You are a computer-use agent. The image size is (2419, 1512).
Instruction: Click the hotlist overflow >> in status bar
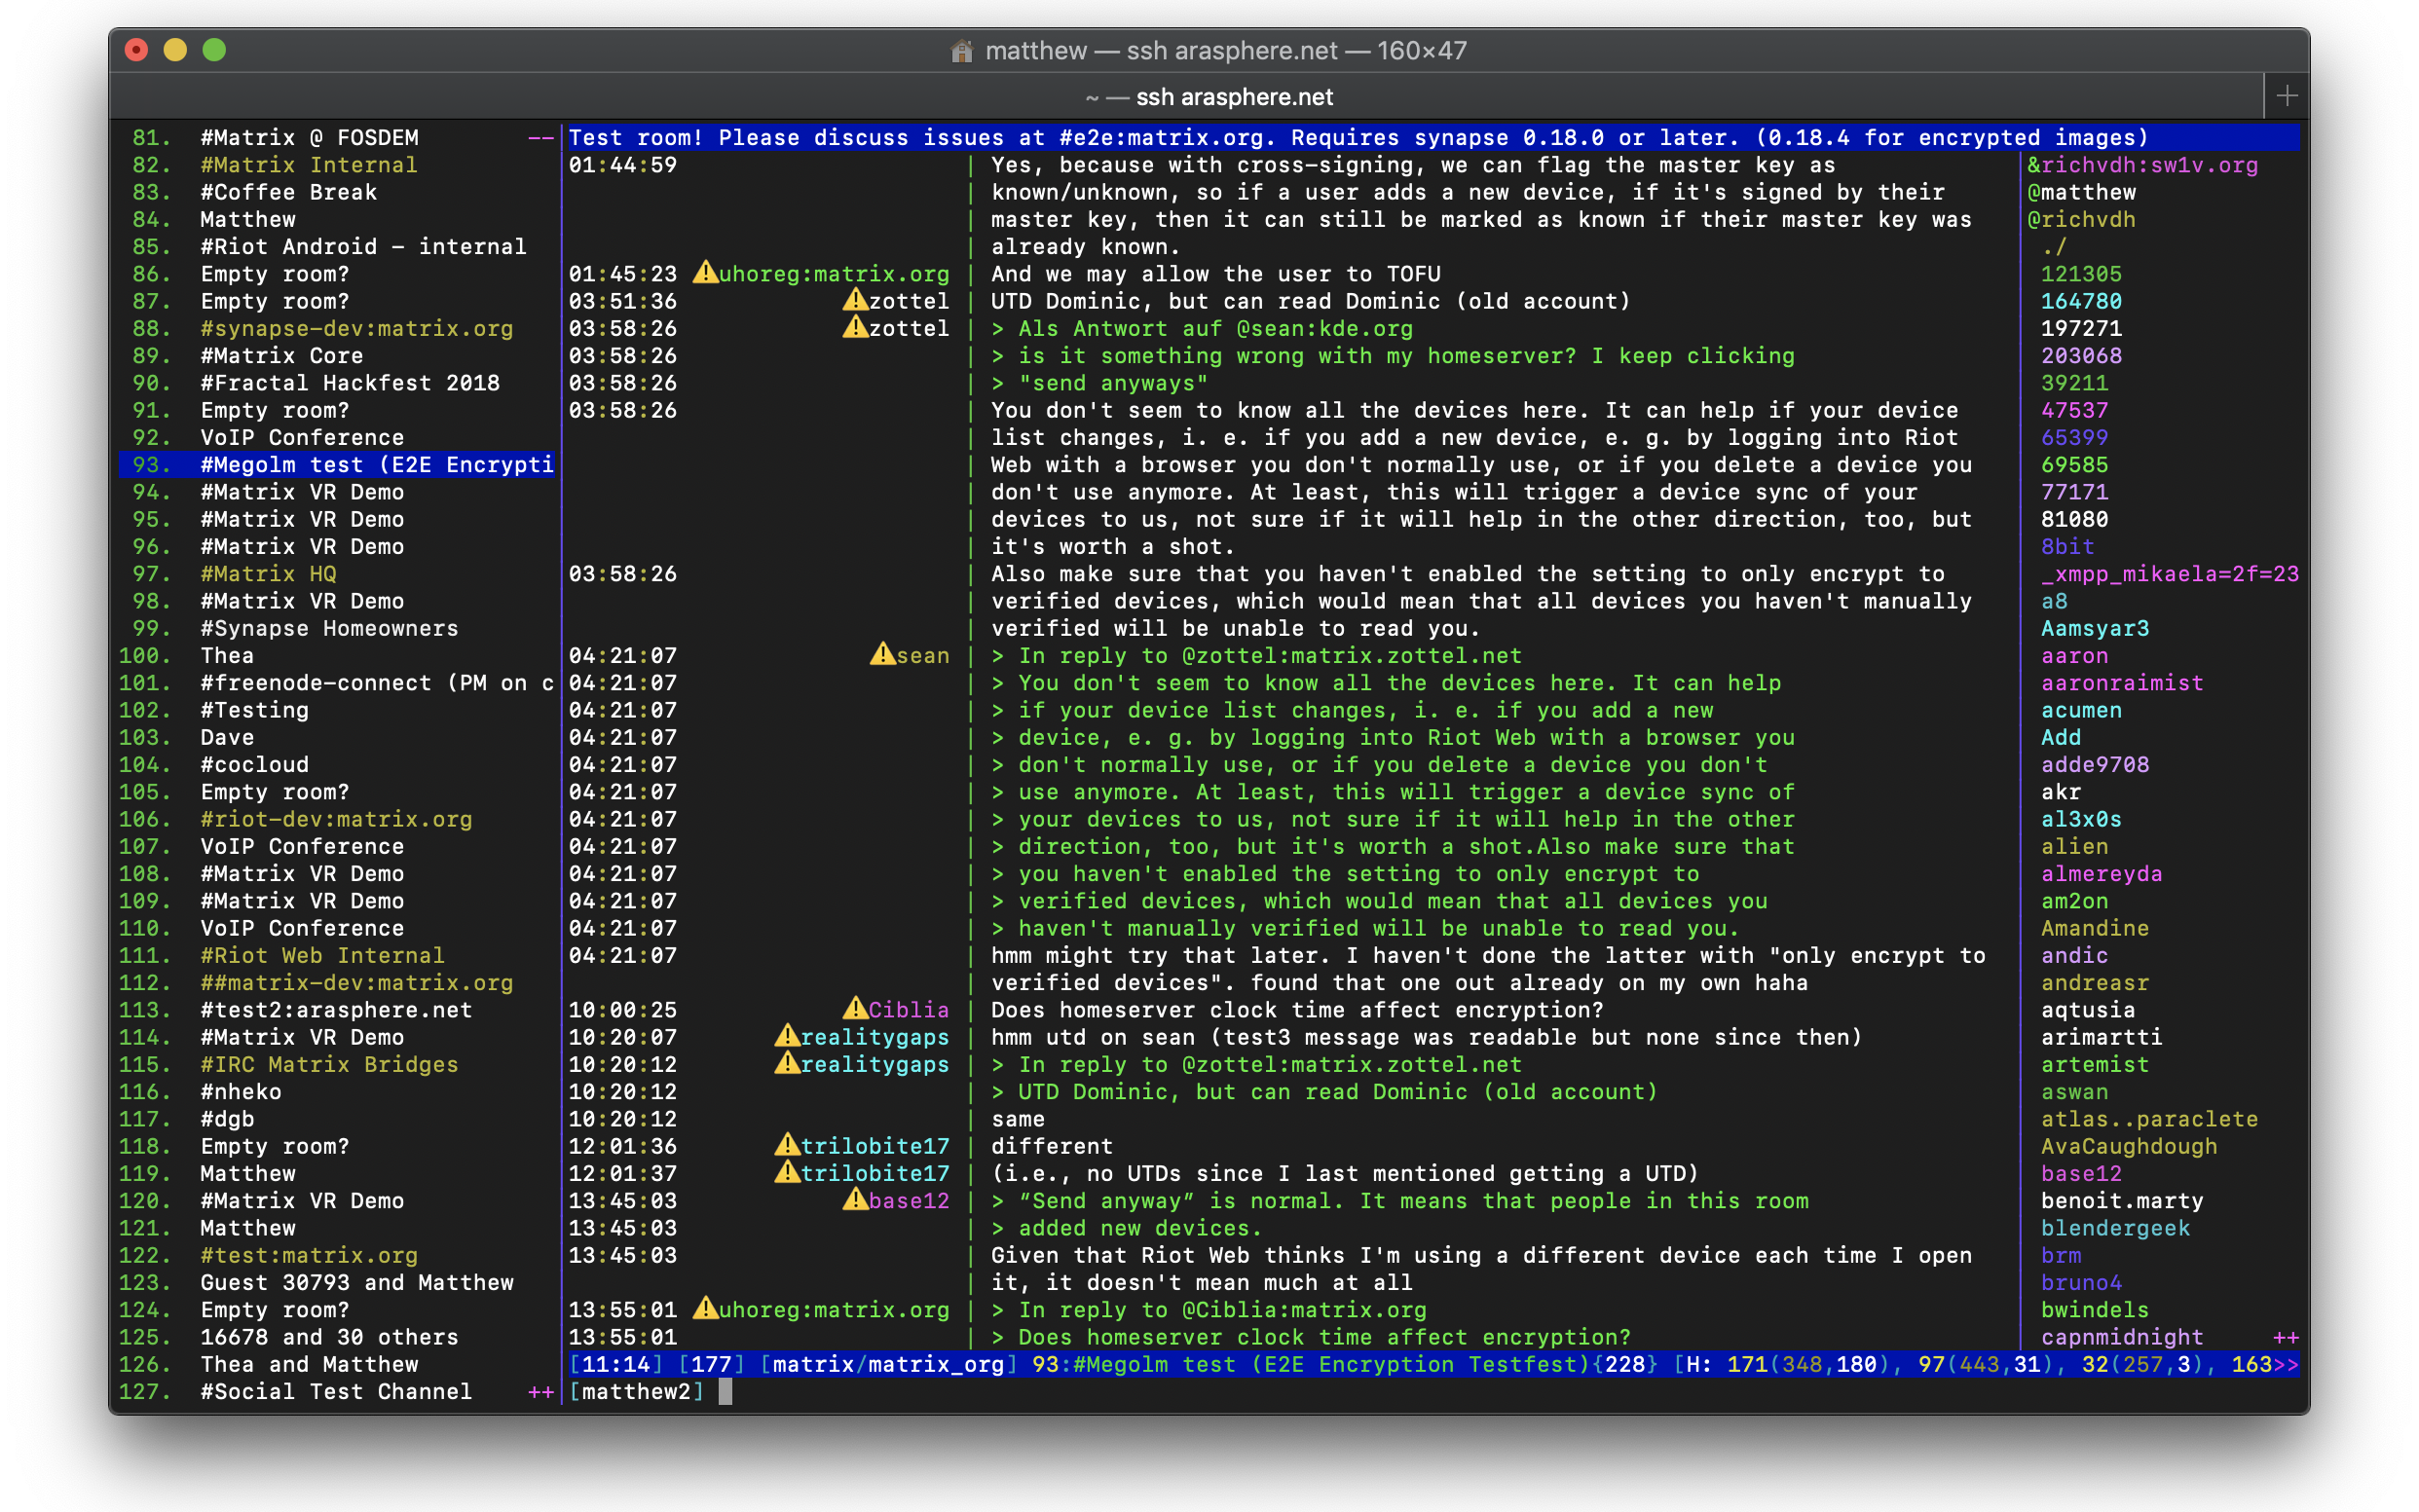coord(2285,1364)
